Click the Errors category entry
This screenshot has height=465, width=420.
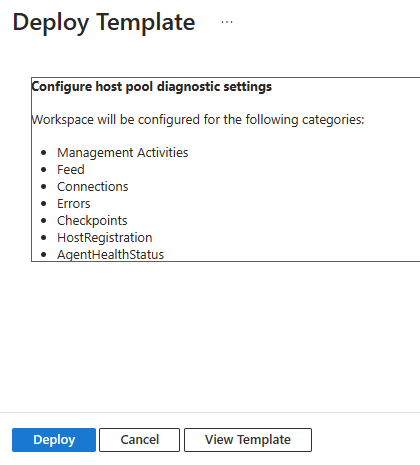(x=74, y=204)
